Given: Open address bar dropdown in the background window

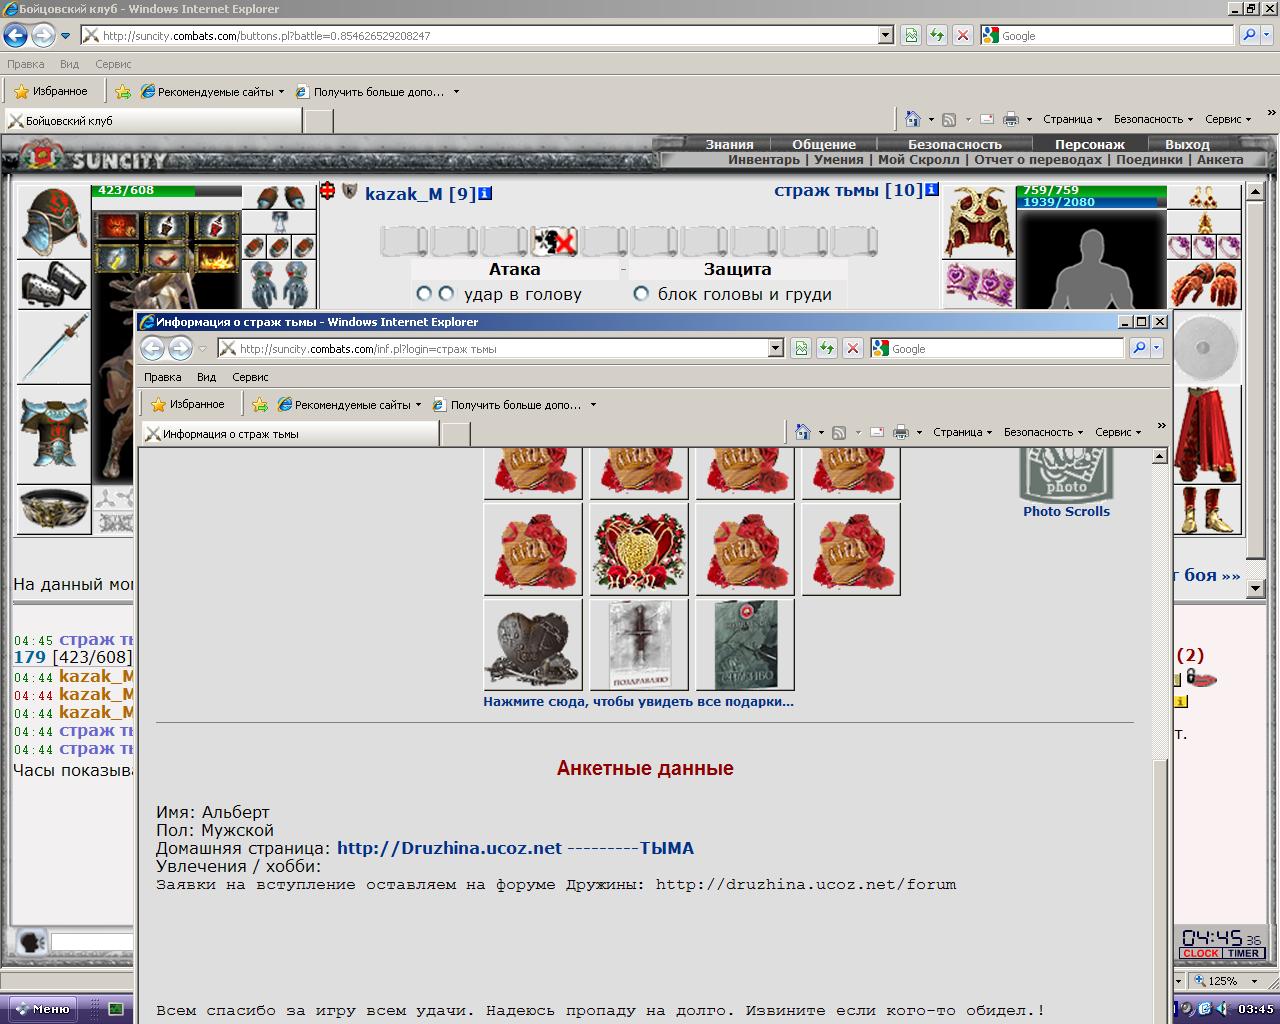Looking at the screenshot, I should (886, 35).
